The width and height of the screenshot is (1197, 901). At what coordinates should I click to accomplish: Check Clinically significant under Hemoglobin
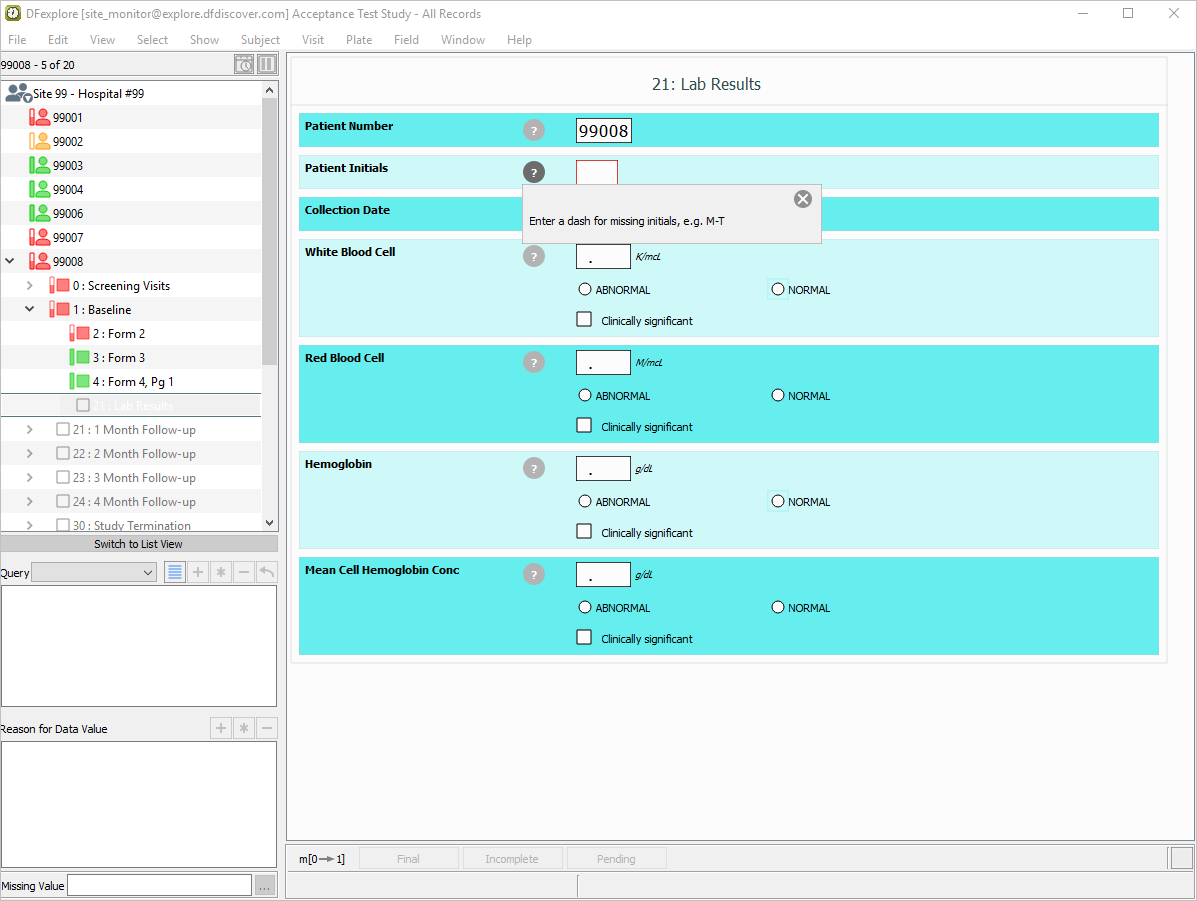coord(584,532)
